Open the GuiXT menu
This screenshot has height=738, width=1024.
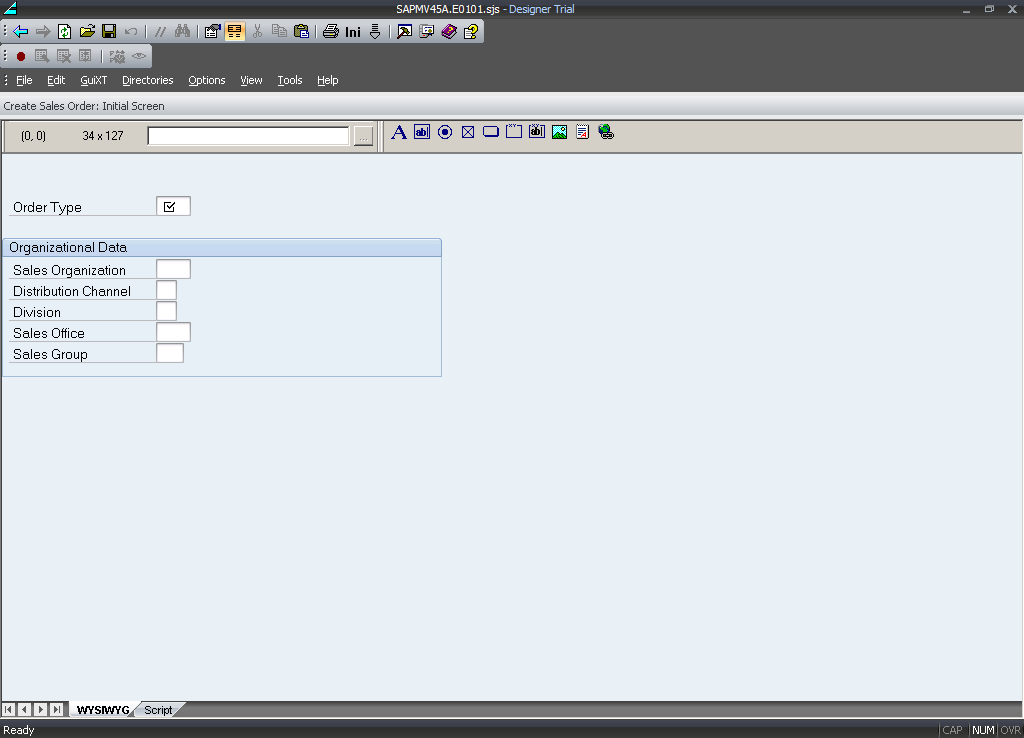pyautogui.click(x=93, y=80)
